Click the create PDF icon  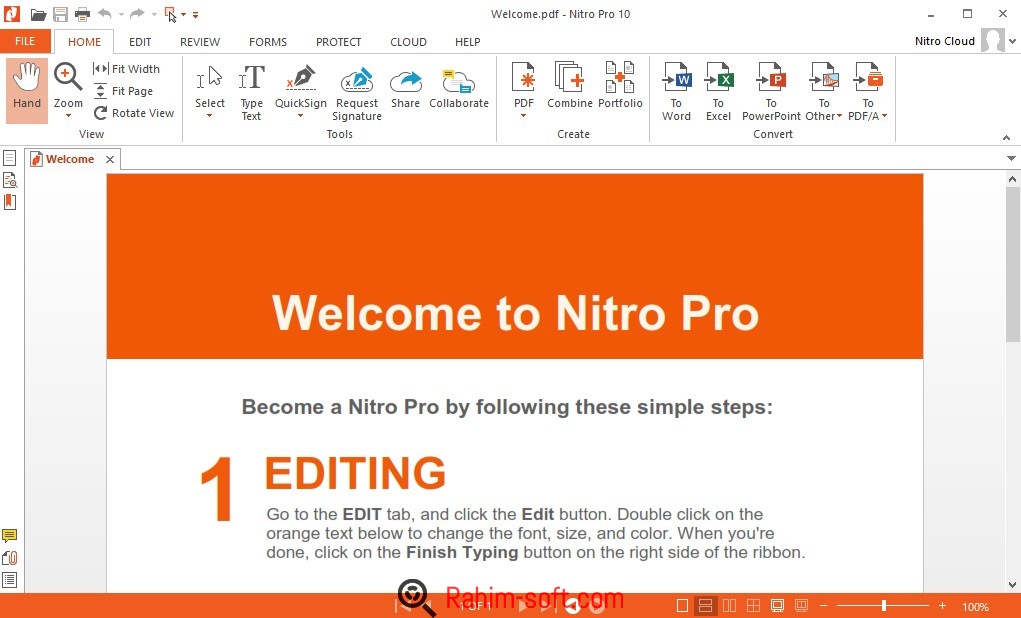click(524, 77)
